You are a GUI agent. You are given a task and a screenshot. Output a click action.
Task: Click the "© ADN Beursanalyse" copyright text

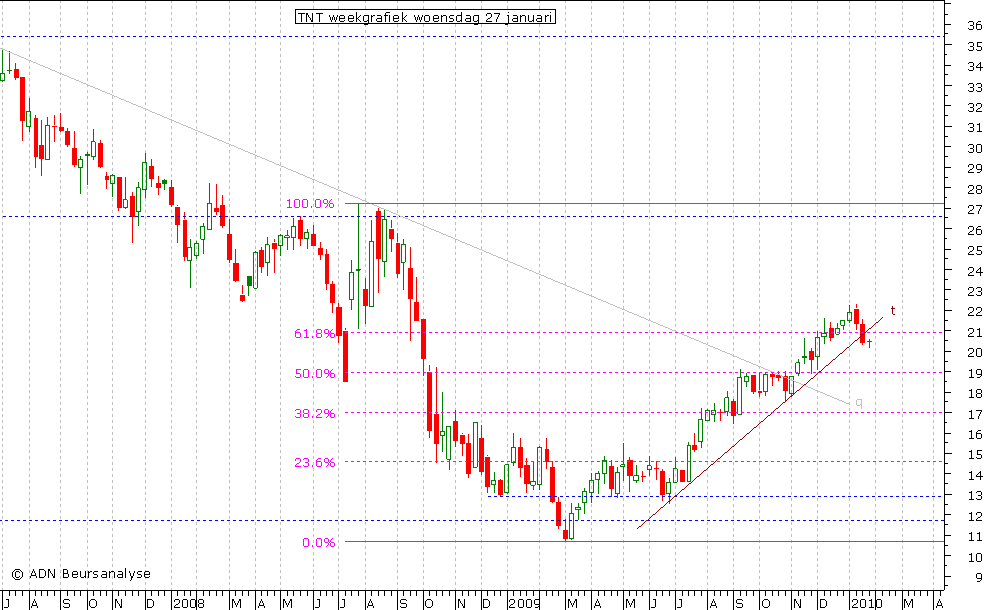[81, 574]
